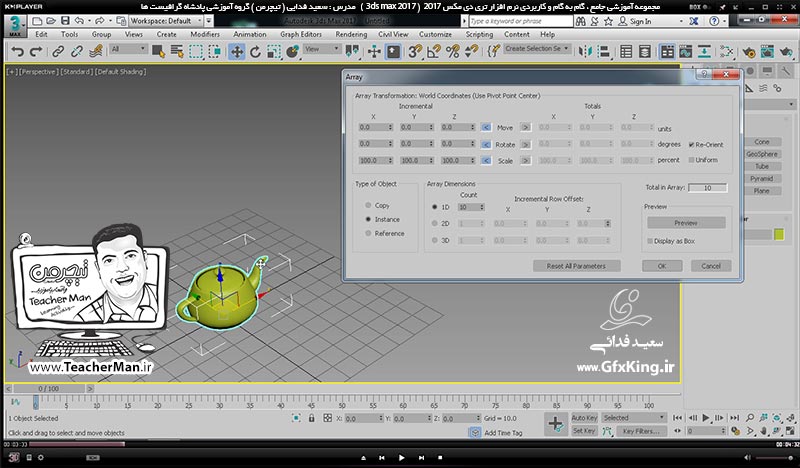Toggle Window/Crossing selection mode
Screen dimensions: 800x468
[x=215, y=52]
